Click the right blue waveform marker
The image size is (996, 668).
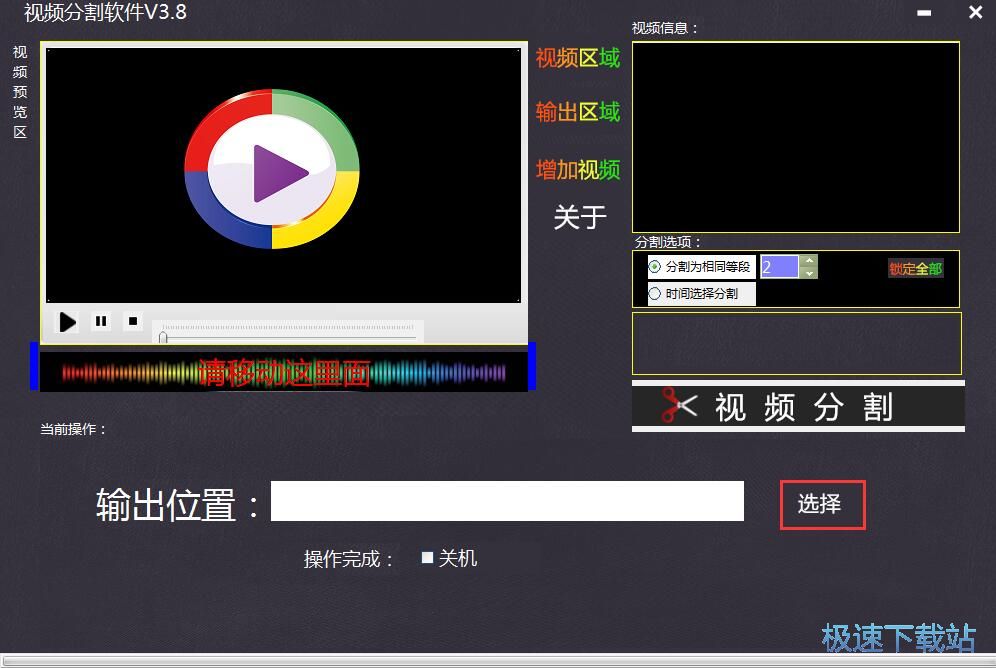[x=532, y=367]
